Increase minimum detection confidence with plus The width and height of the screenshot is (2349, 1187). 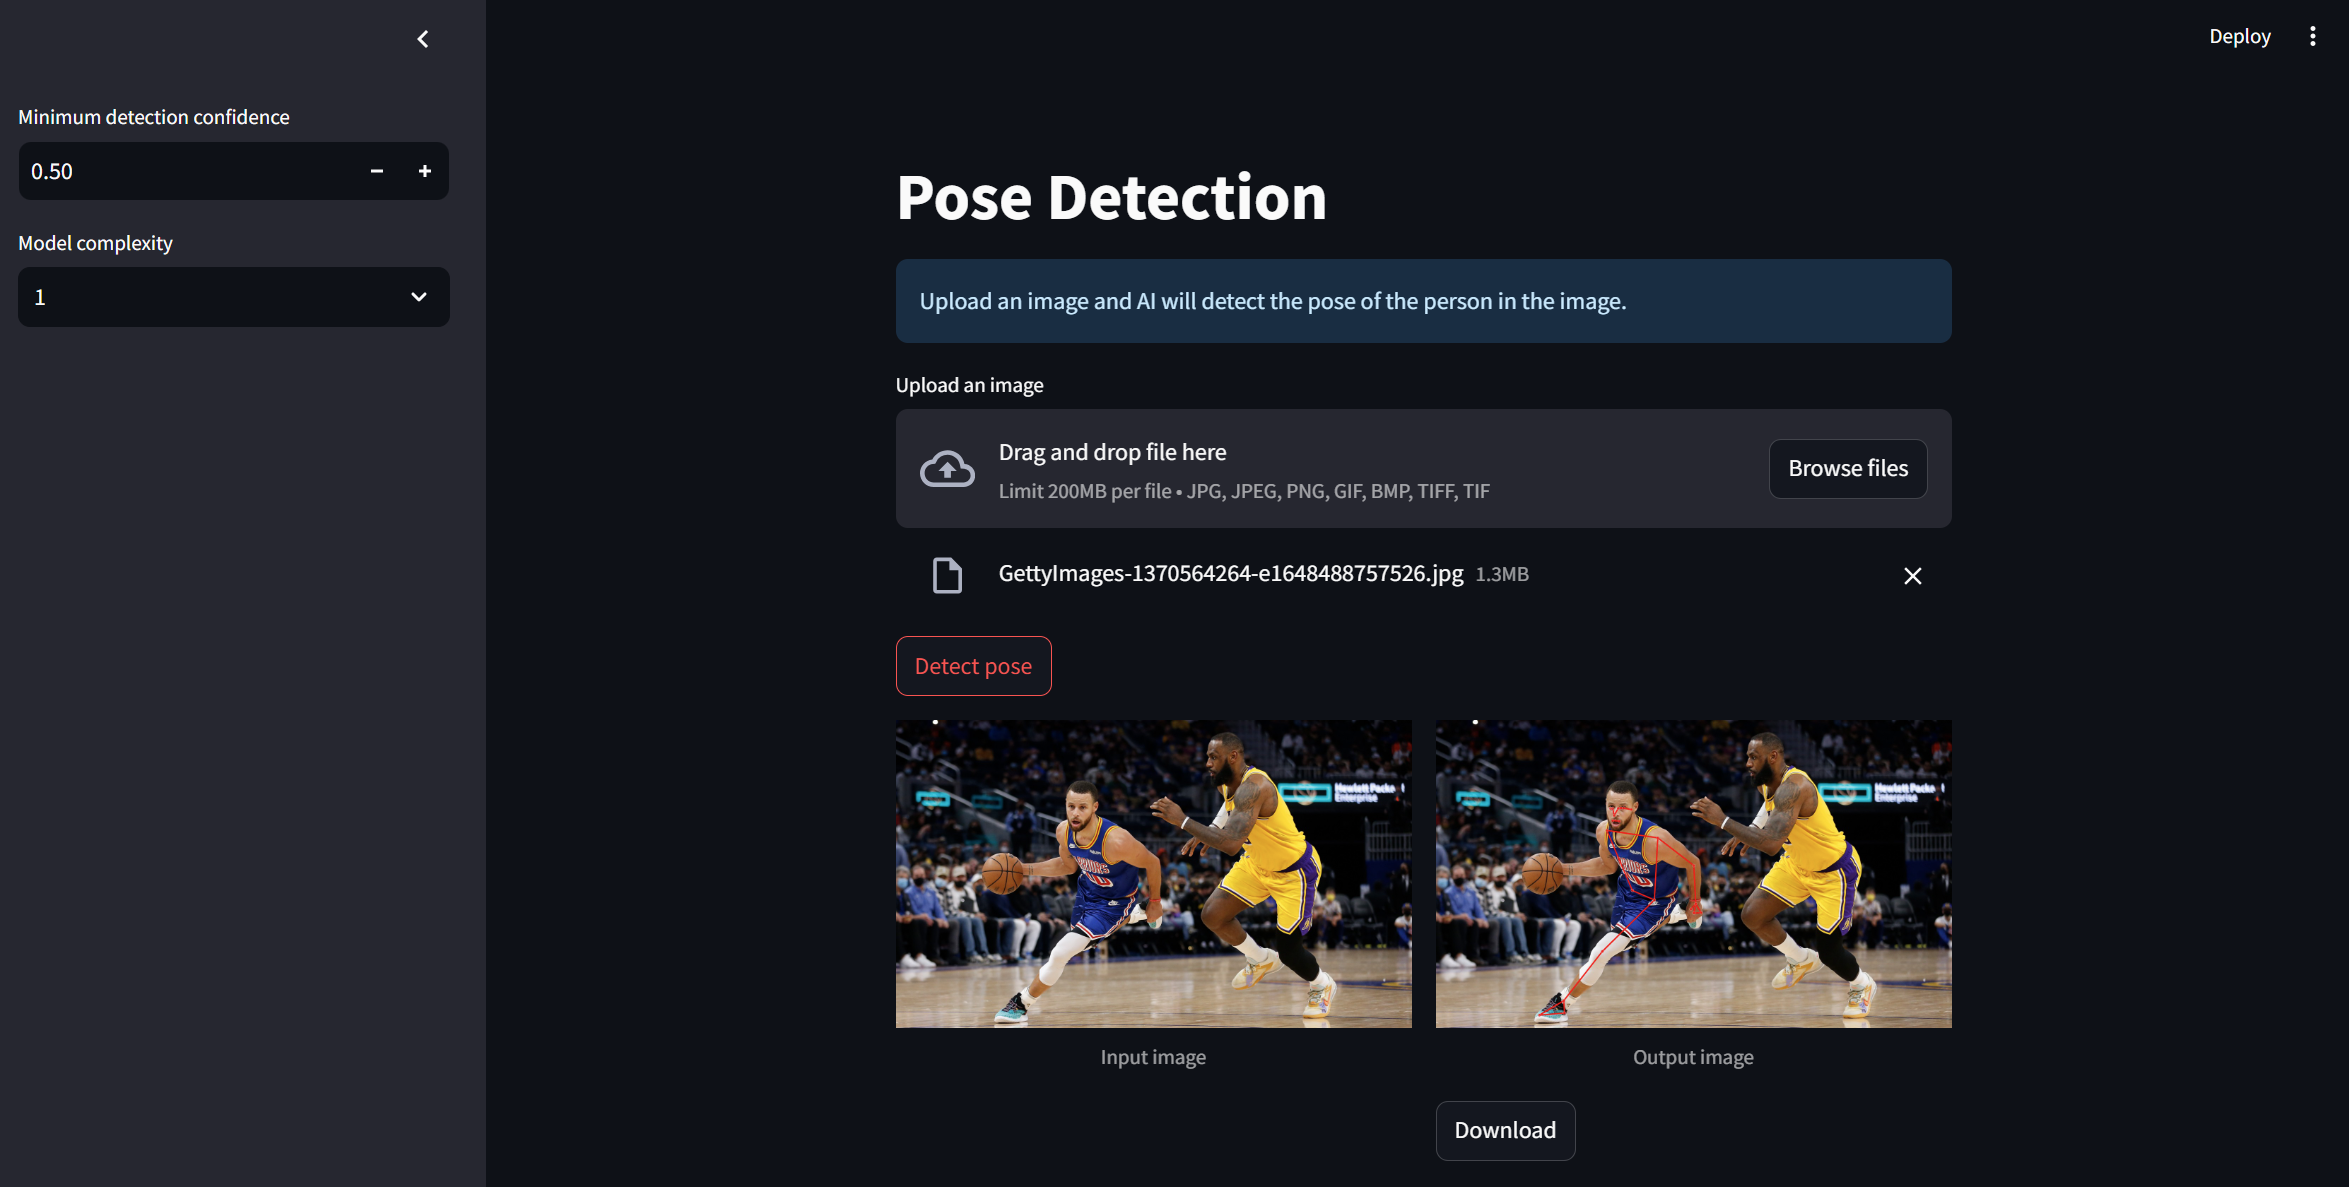click(425, 171)
